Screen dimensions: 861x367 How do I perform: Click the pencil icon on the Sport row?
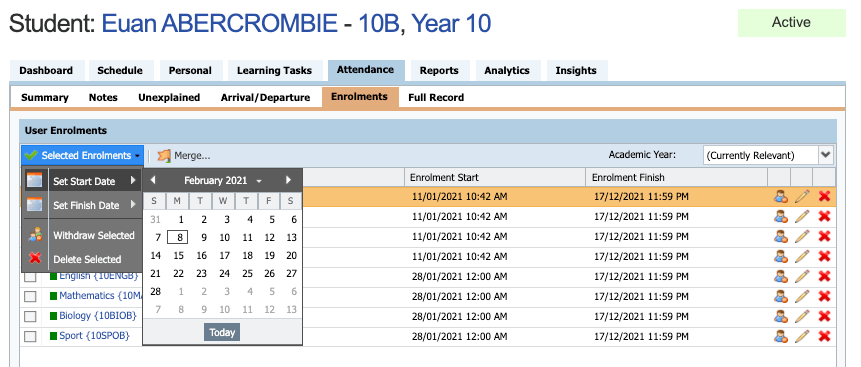pyautogui.click(x=802, y=336)
